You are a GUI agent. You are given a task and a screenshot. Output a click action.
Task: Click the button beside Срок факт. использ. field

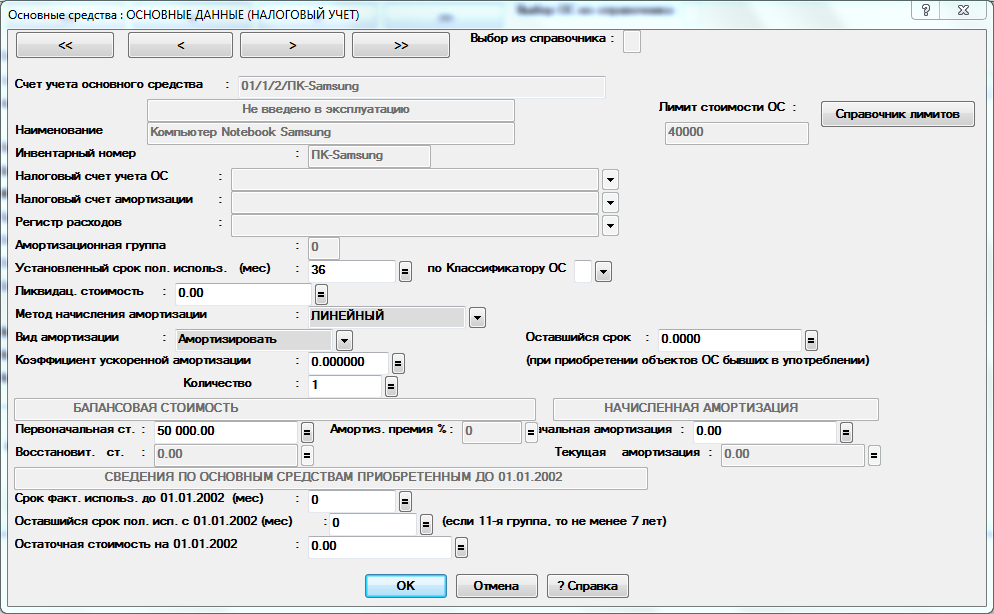(x=406, y=501)
